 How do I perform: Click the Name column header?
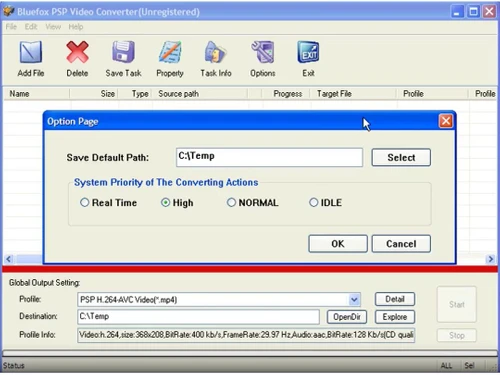(36, 94)
